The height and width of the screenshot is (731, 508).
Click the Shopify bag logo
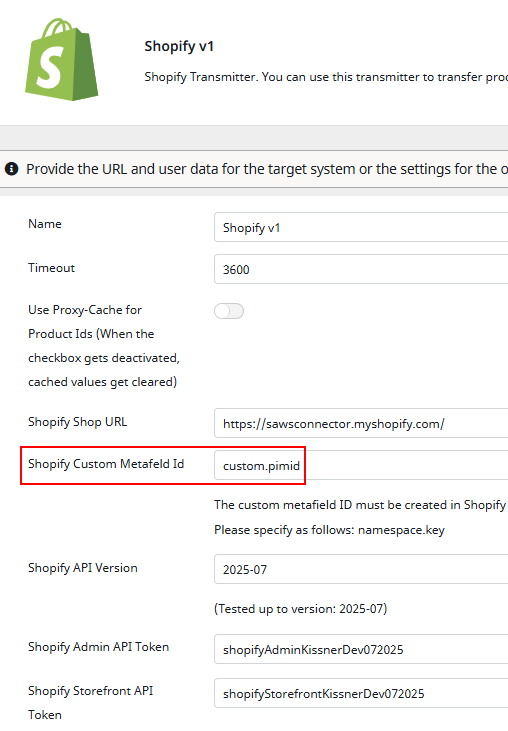(x=62, y=59)
